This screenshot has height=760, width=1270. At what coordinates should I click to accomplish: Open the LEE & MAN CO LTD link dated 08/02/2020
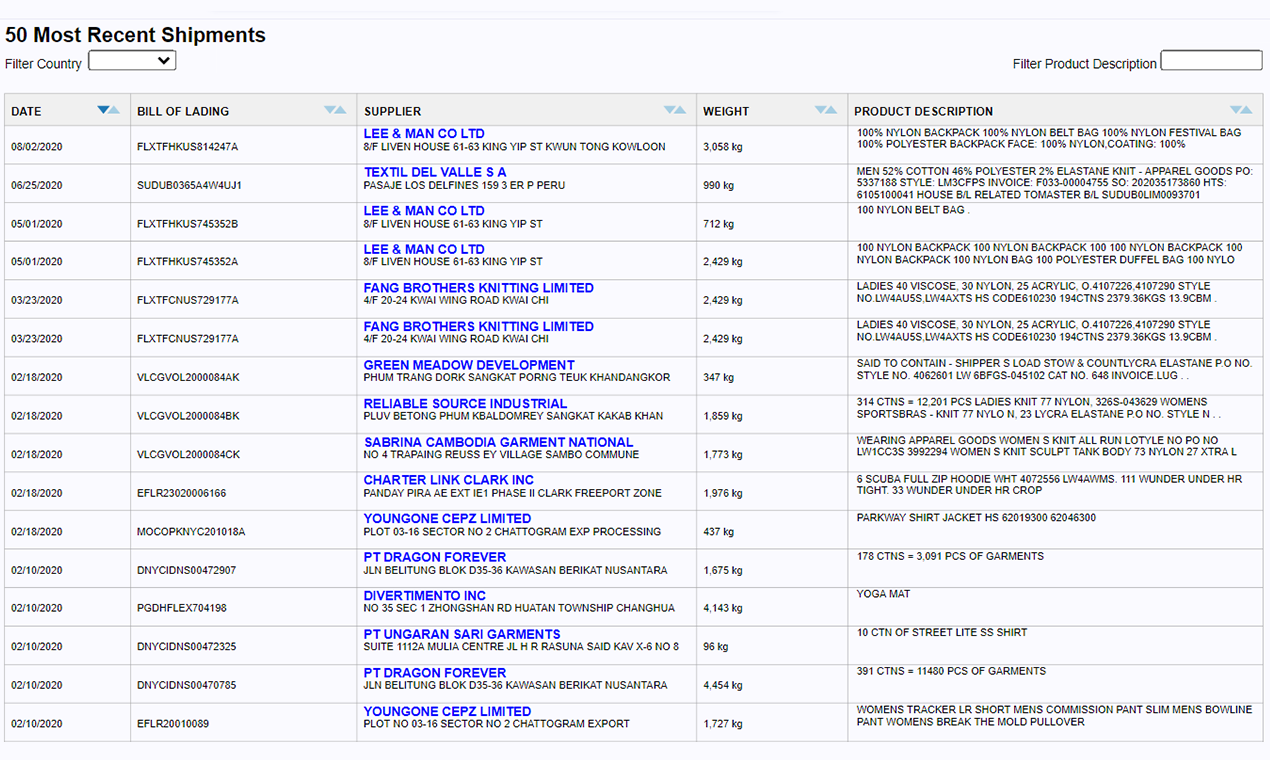(x=424, y=133)
